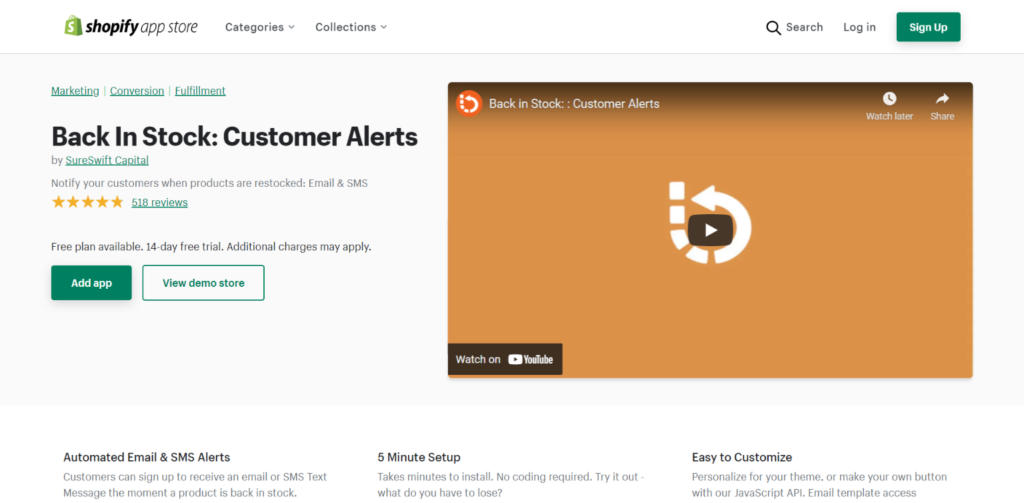Click the video title Back in Stock

point(574,104)
